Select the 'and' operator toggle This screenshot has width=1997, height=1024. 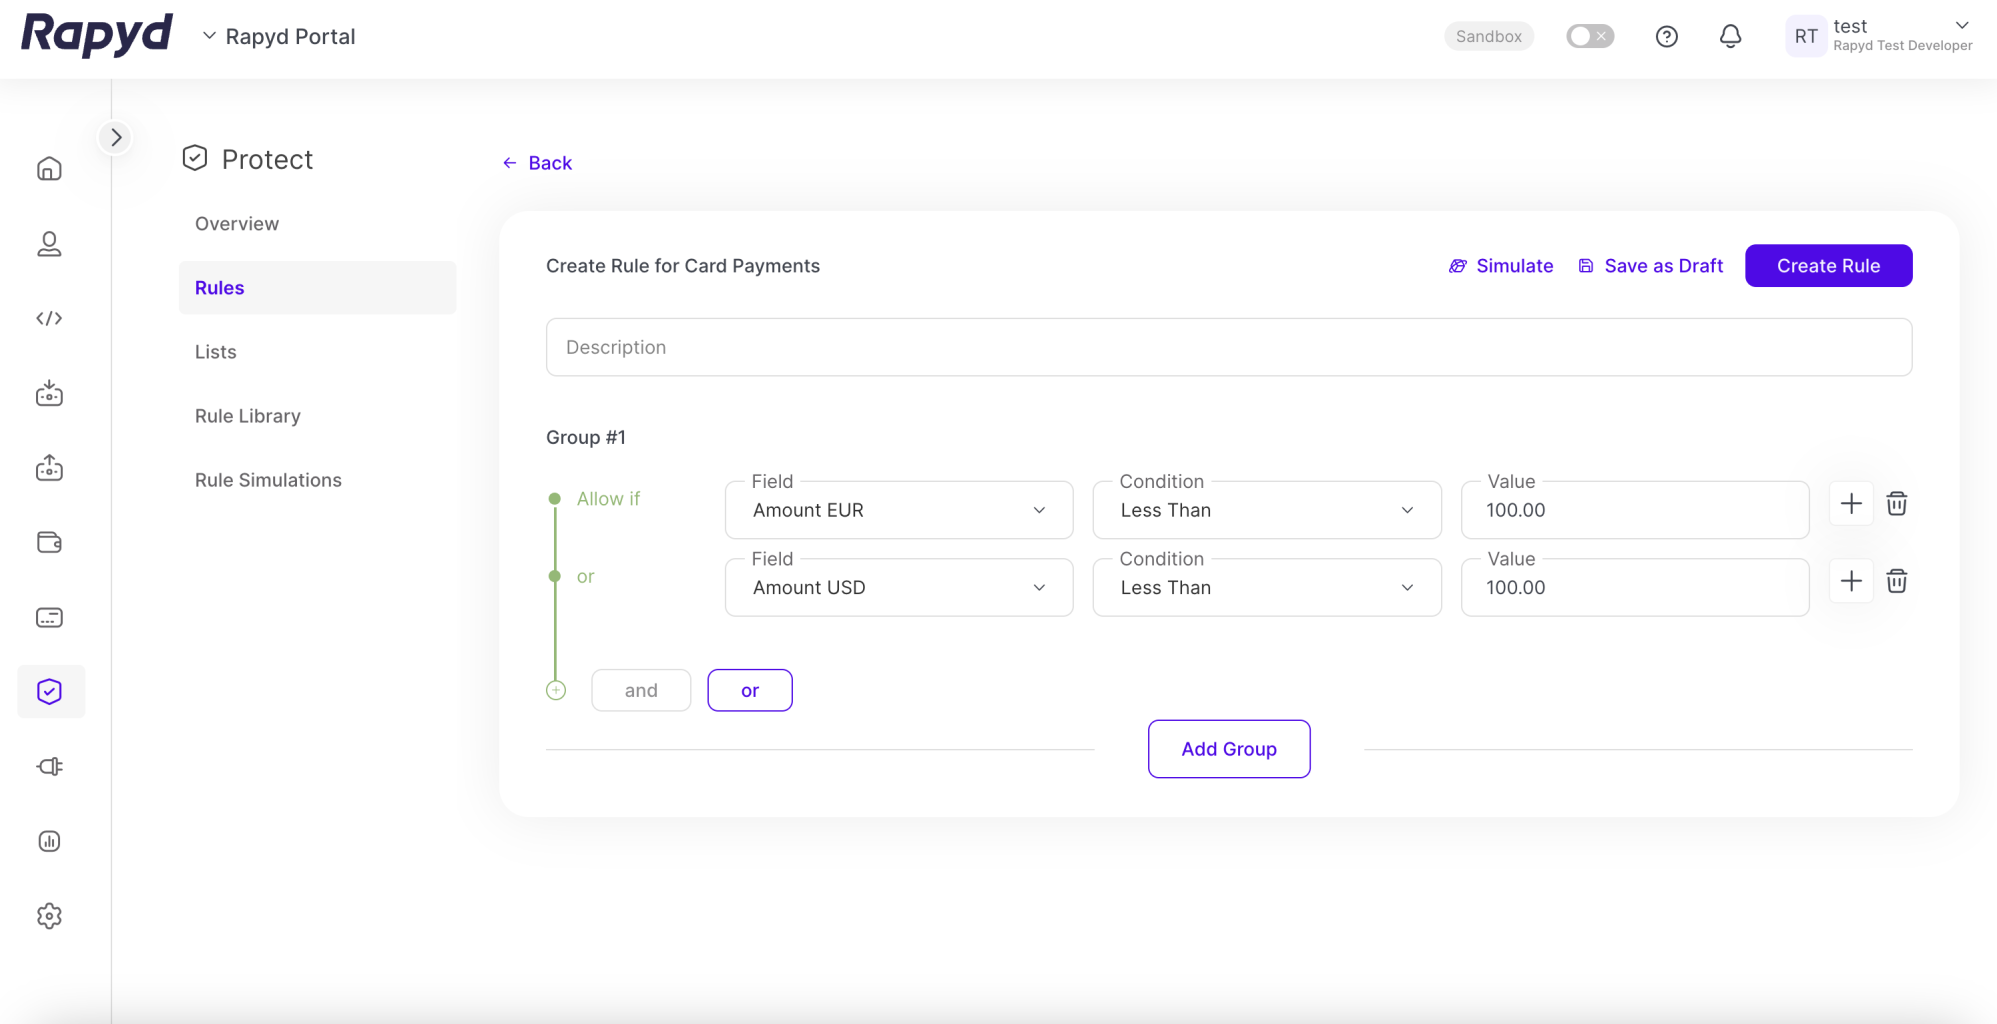tap(641, 690)
